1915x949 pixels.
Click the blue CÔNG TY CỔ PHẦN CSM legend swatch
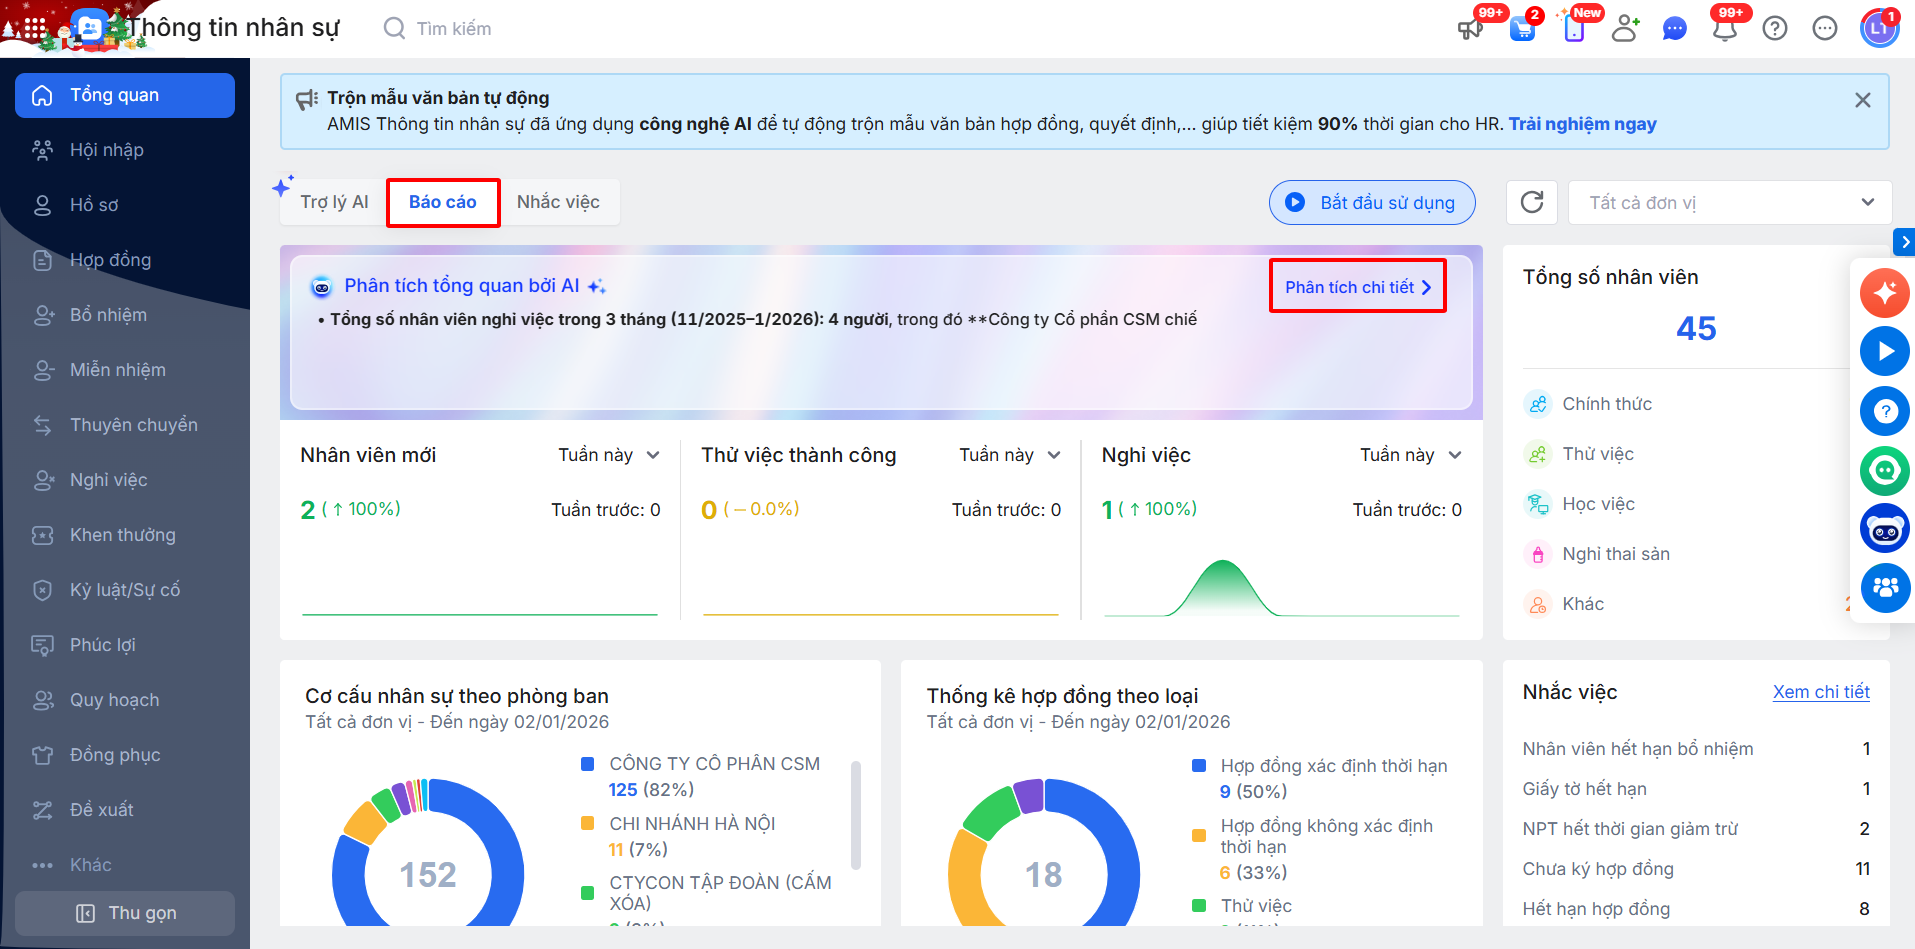coord(588,764)
